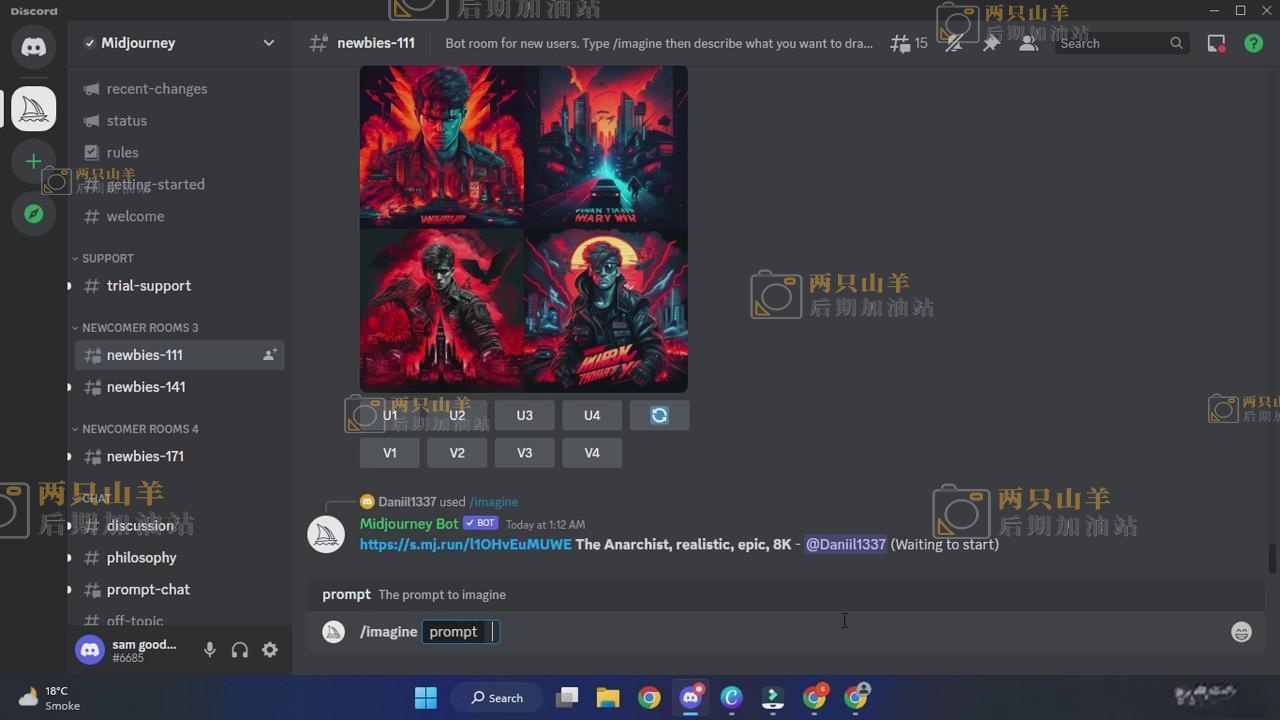Screen dimensions: 1280x720
Task: Toggle the member list icon
Action: tap(1028, 43)
